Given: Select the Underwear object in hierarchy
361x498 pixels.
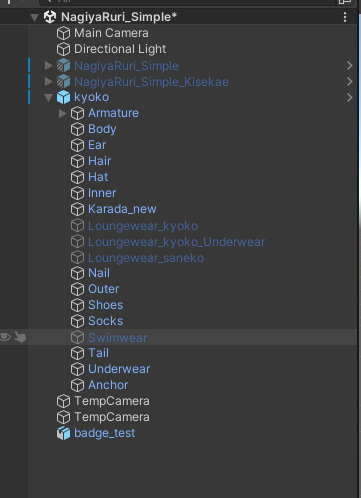Looking at the screenshot, I should [119, 369].
